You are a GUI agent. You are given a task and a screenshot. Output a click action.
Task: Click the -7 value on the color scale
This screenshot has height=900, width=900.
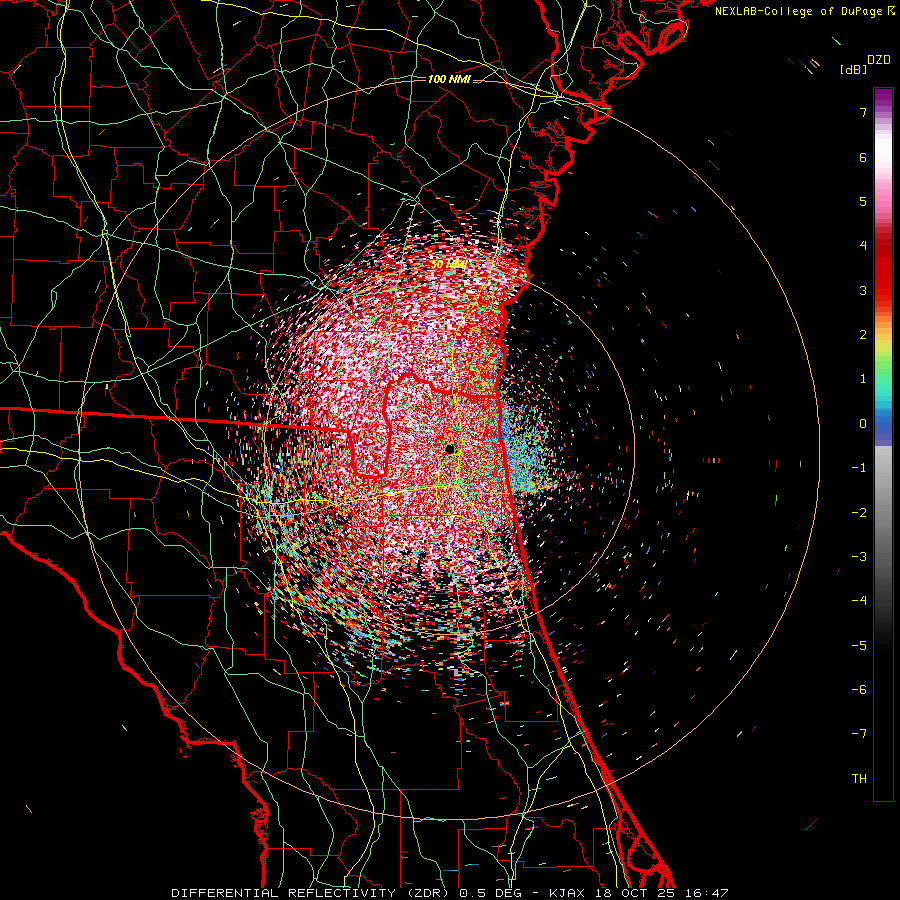859,734
